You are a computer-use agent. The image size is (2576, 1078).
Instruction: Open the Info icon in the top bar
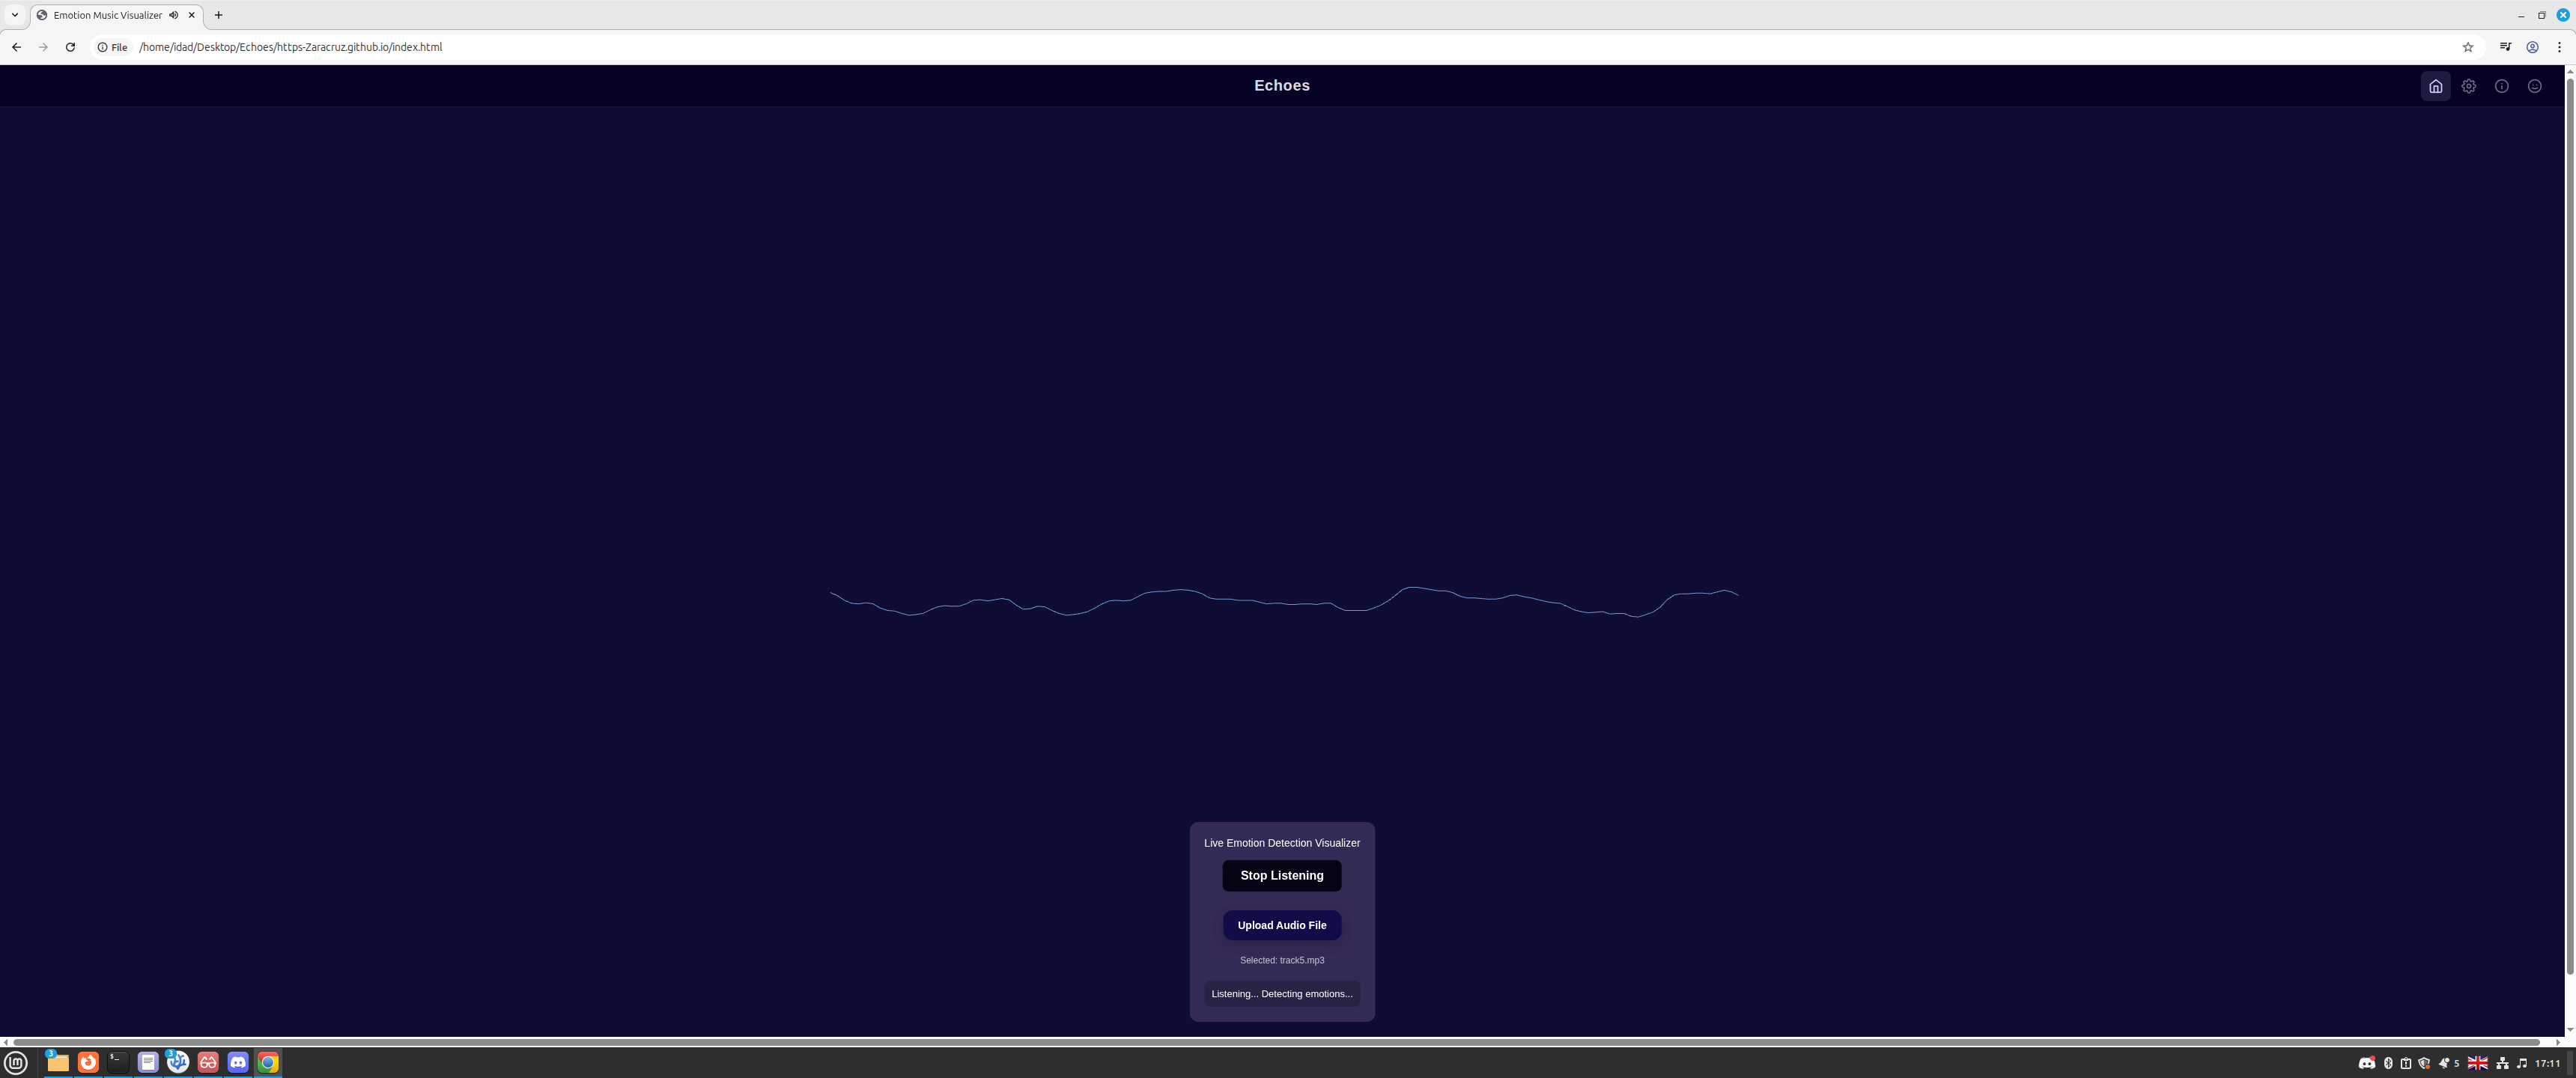[x=2502, y=86]
